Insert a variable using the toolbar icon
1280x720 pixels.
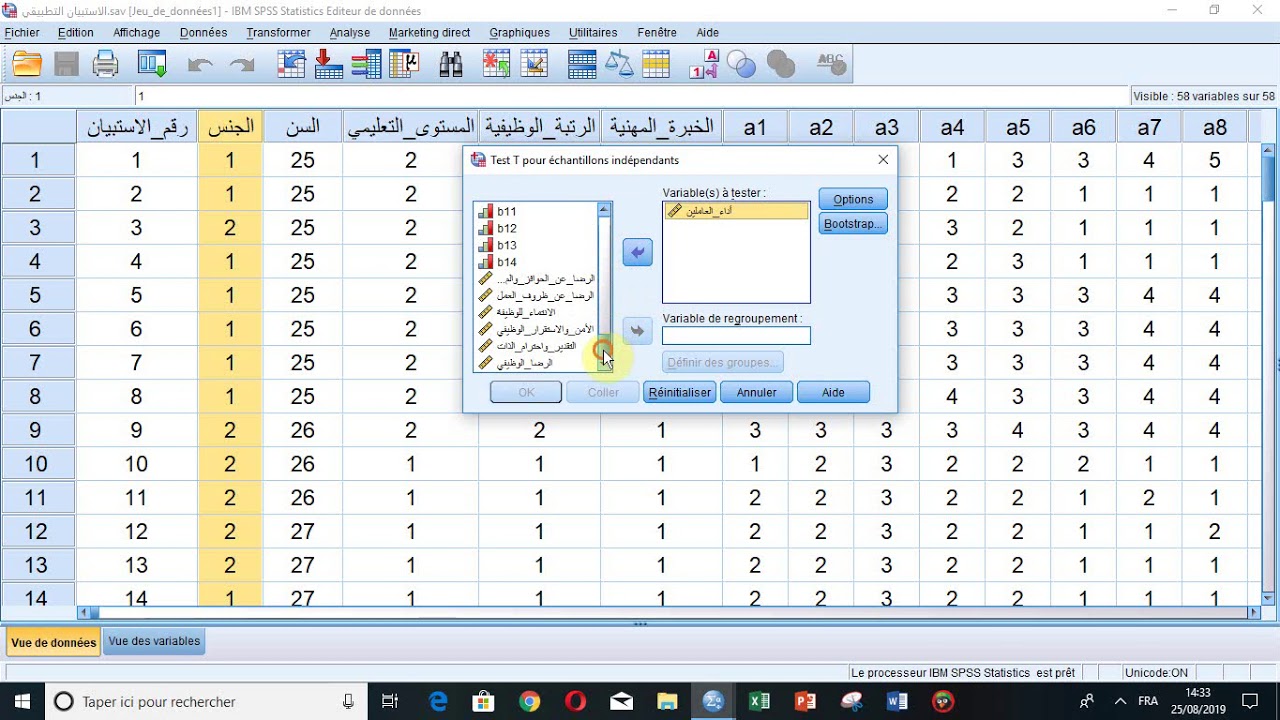pyautogui.click(x=534, y=65)
